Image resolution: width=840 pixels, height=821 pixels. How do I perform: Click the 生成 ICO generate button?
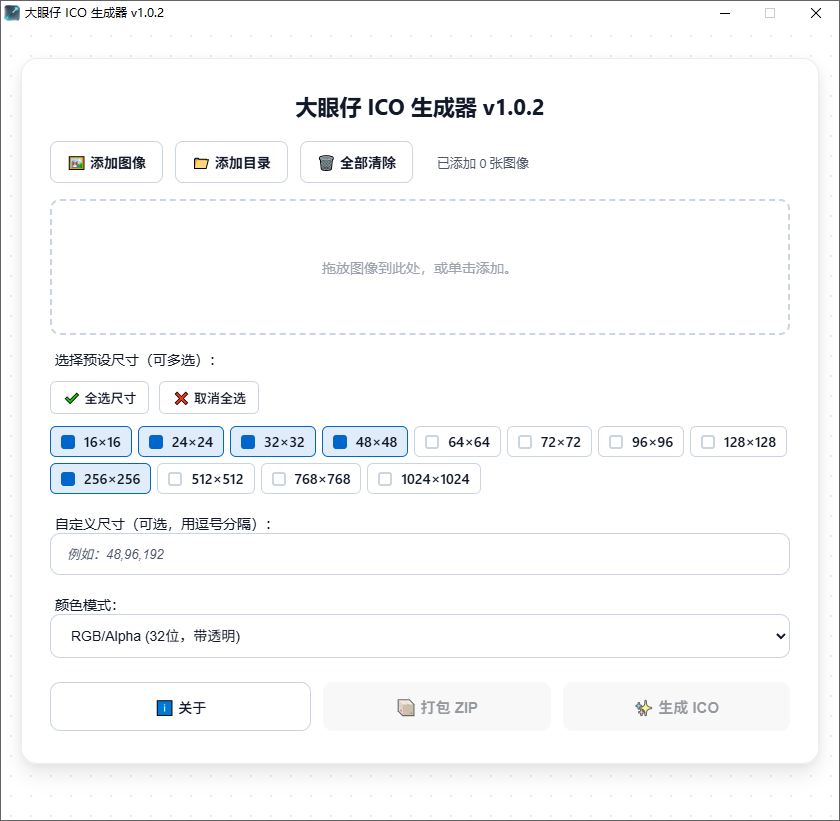[x=676, y=706]
